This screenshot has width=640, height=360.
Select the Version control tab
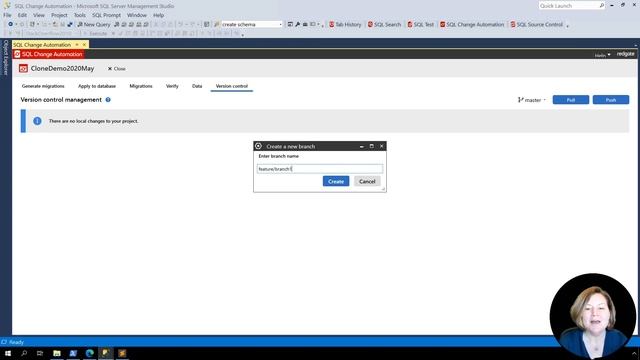point(232,86)
